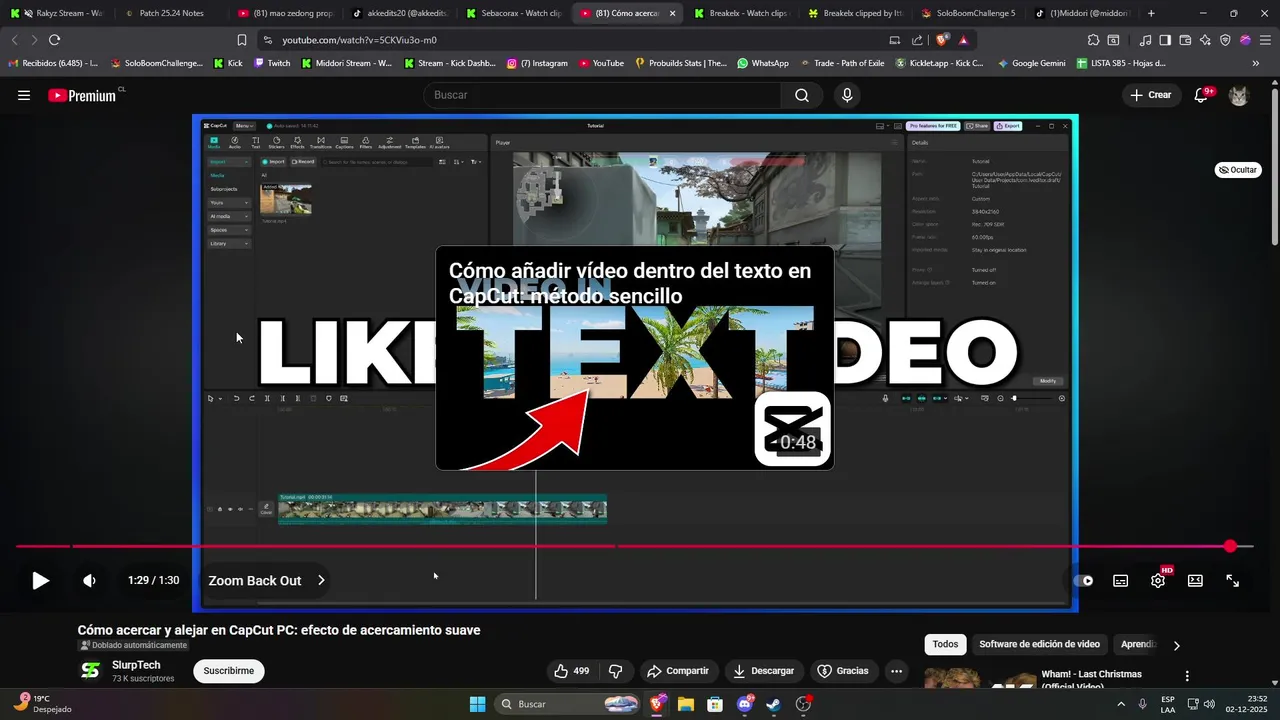Screen dimensions: 1280x720
Task: Open the Brave Shields lion icon
Action: [x=942, y=40]
